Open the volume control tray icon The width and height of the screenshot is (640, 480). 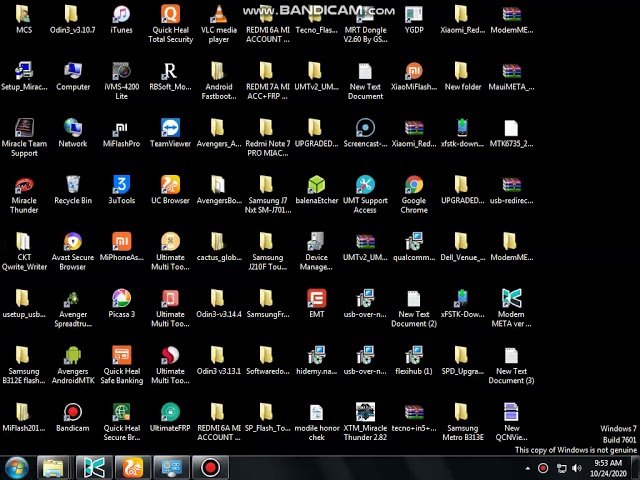click(576, 469)
